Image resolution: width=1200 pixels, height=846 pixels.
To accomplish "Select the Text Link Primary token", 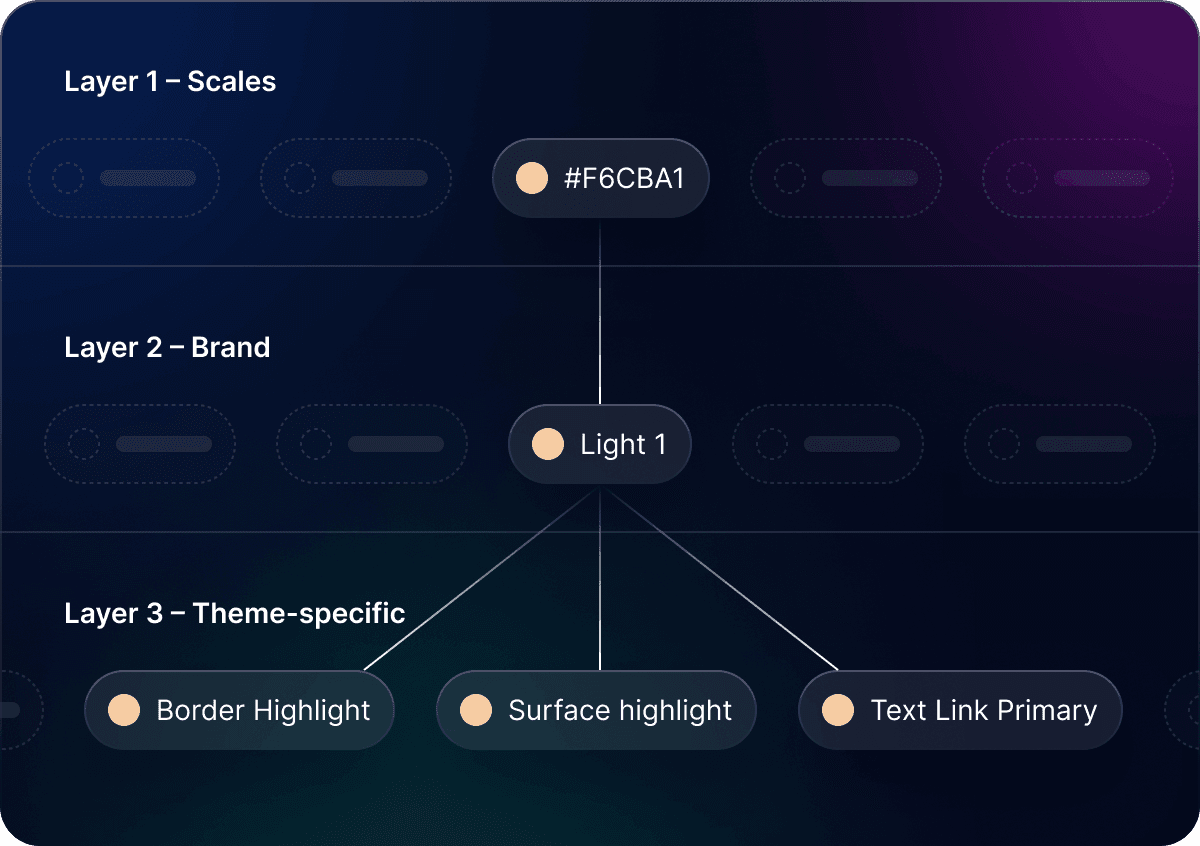I will [960, 711].
